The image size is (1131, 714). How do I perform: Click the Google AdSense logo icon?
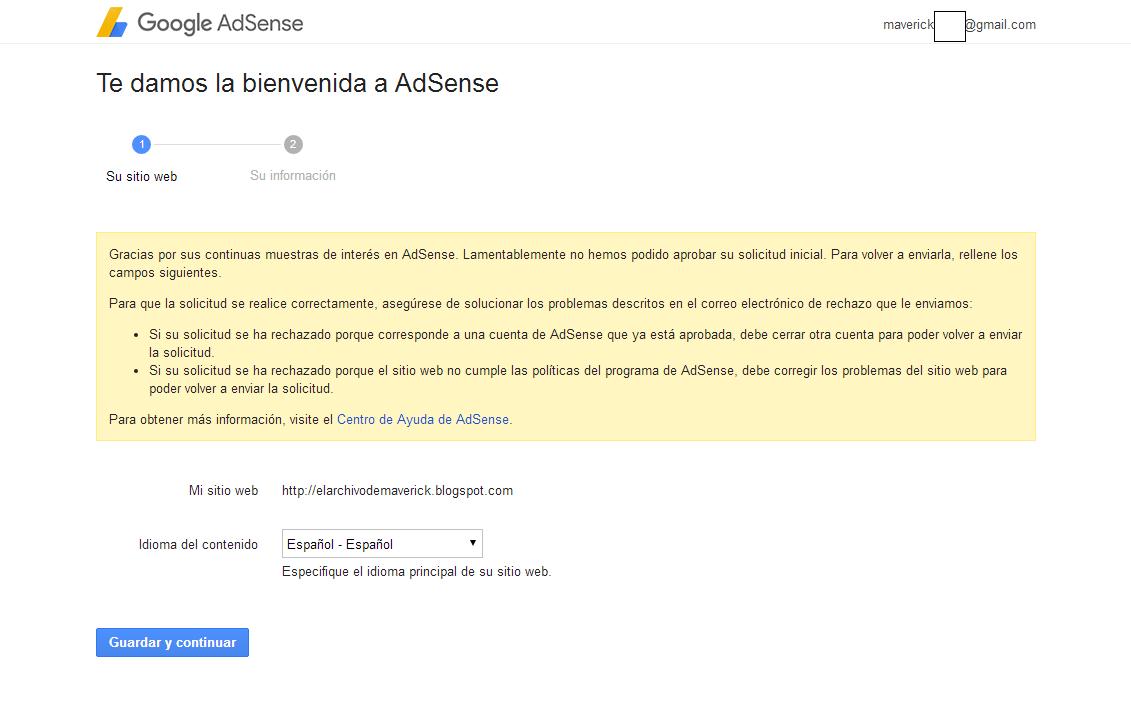[112, 22]
